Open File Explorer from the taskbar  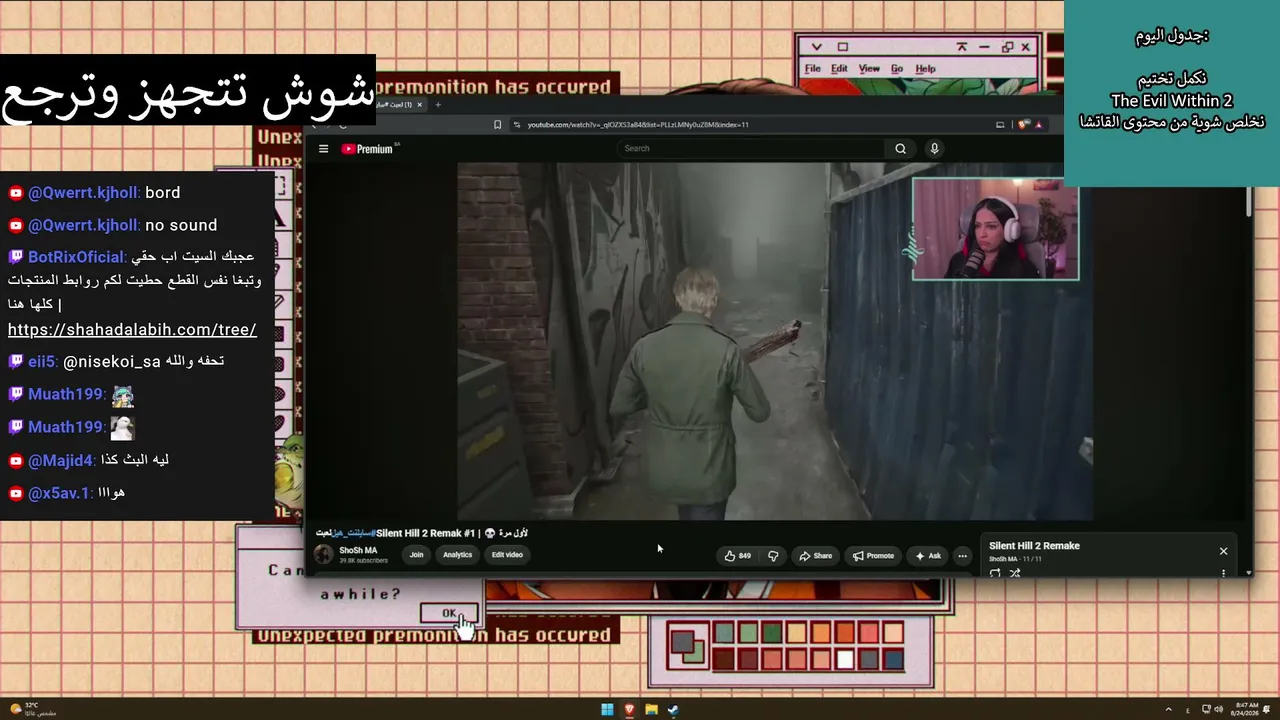pyautogui.click(x=651, y=710)
